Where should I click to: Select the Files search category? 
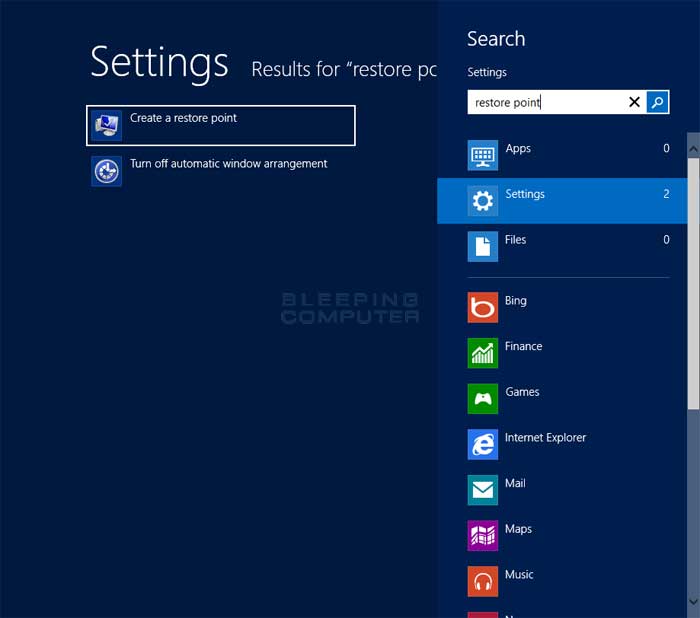point(562,246)
